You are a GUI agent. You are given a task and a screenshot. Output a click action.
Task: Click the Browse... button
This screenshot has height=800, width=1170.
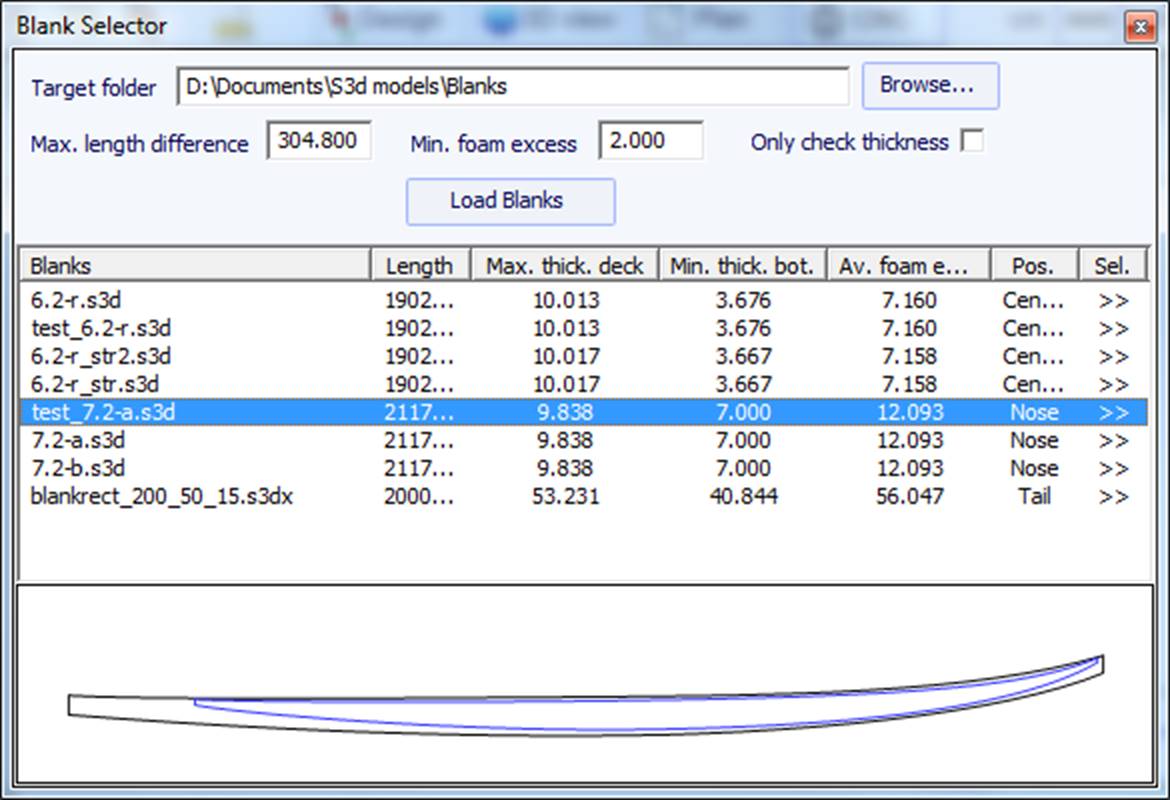click(x=930, y=86)
